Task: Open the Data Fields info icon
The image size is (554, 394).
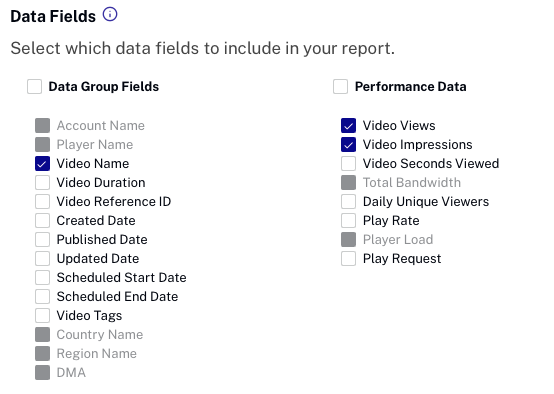Action: pyautogui.click(x=110, y=14)
